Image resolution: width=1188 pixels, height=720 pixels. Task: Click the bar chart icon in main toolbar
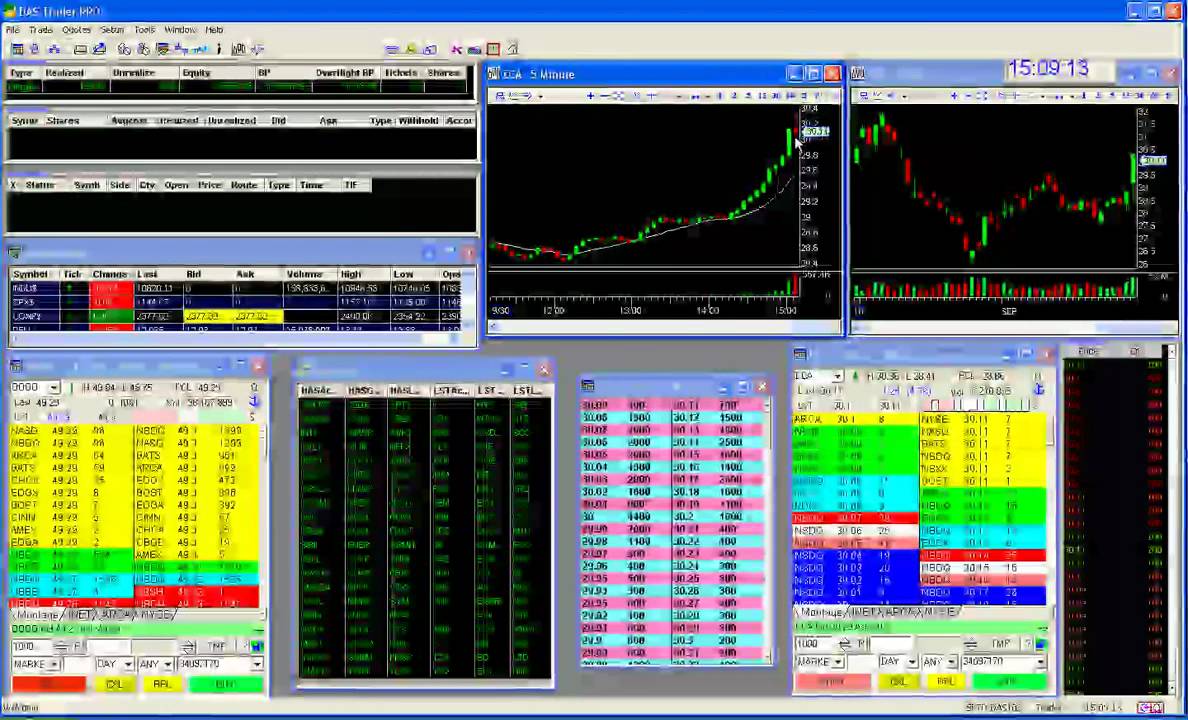point(238,49)
